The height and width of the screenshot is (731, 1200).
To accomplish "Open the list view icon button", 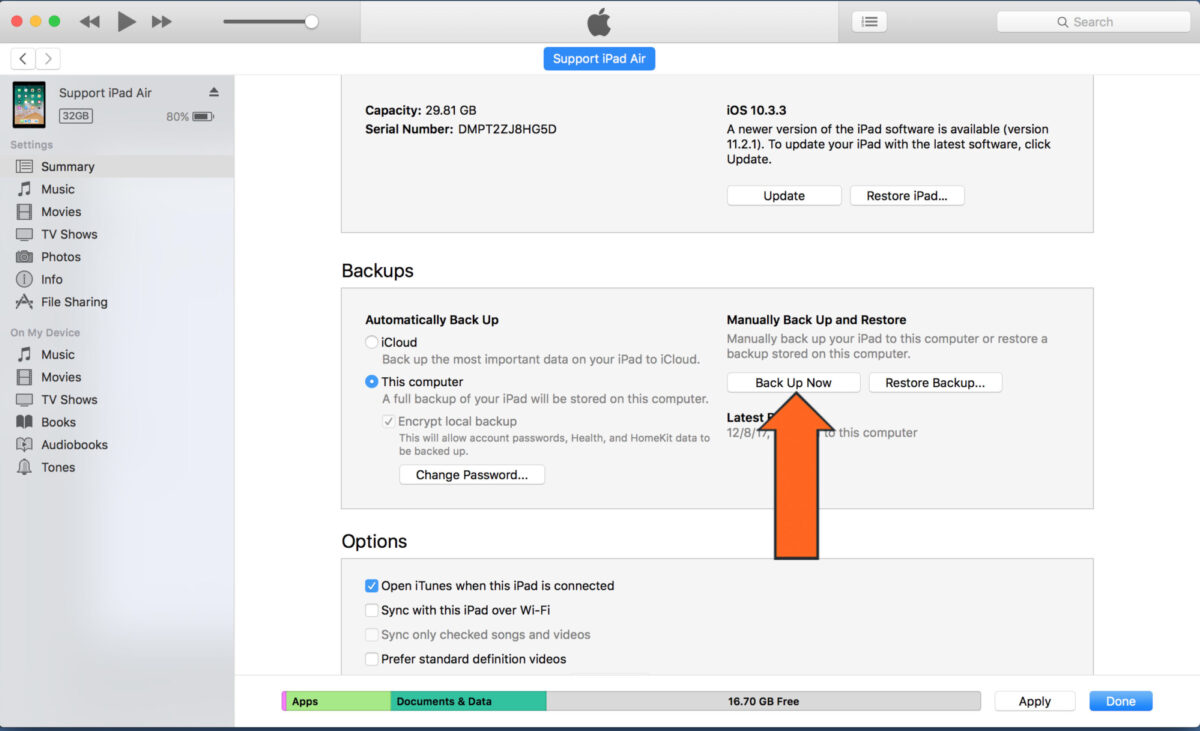I will point(870,21).
